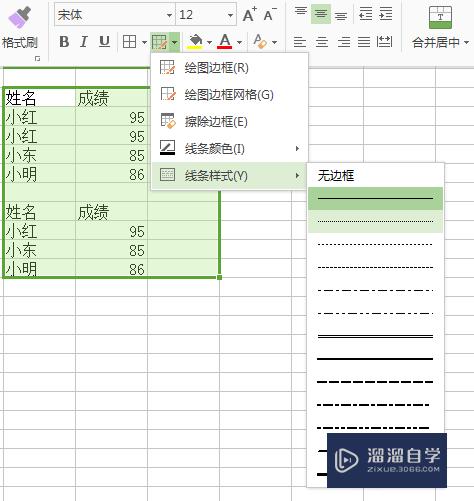Click the top cell containing 姓名

point(39,98)
